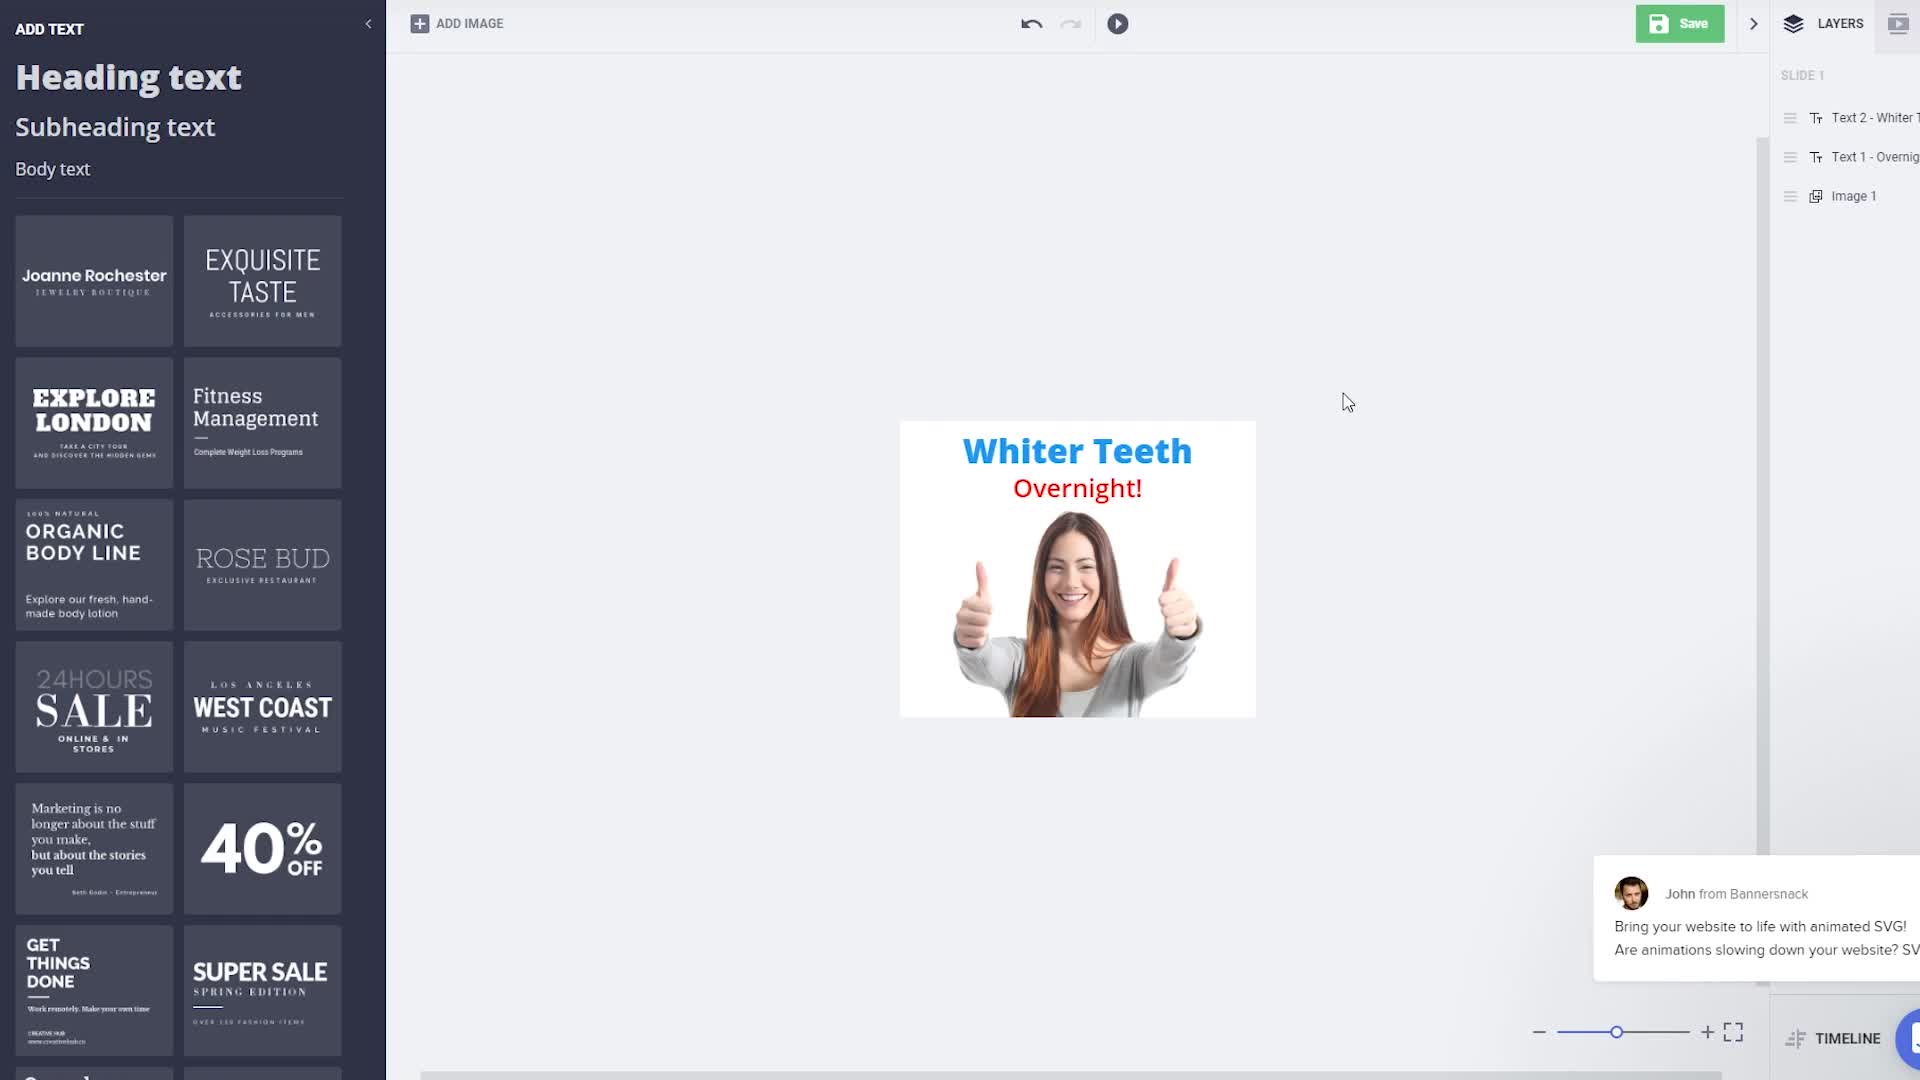Click the redo arrow icon

1070,24
